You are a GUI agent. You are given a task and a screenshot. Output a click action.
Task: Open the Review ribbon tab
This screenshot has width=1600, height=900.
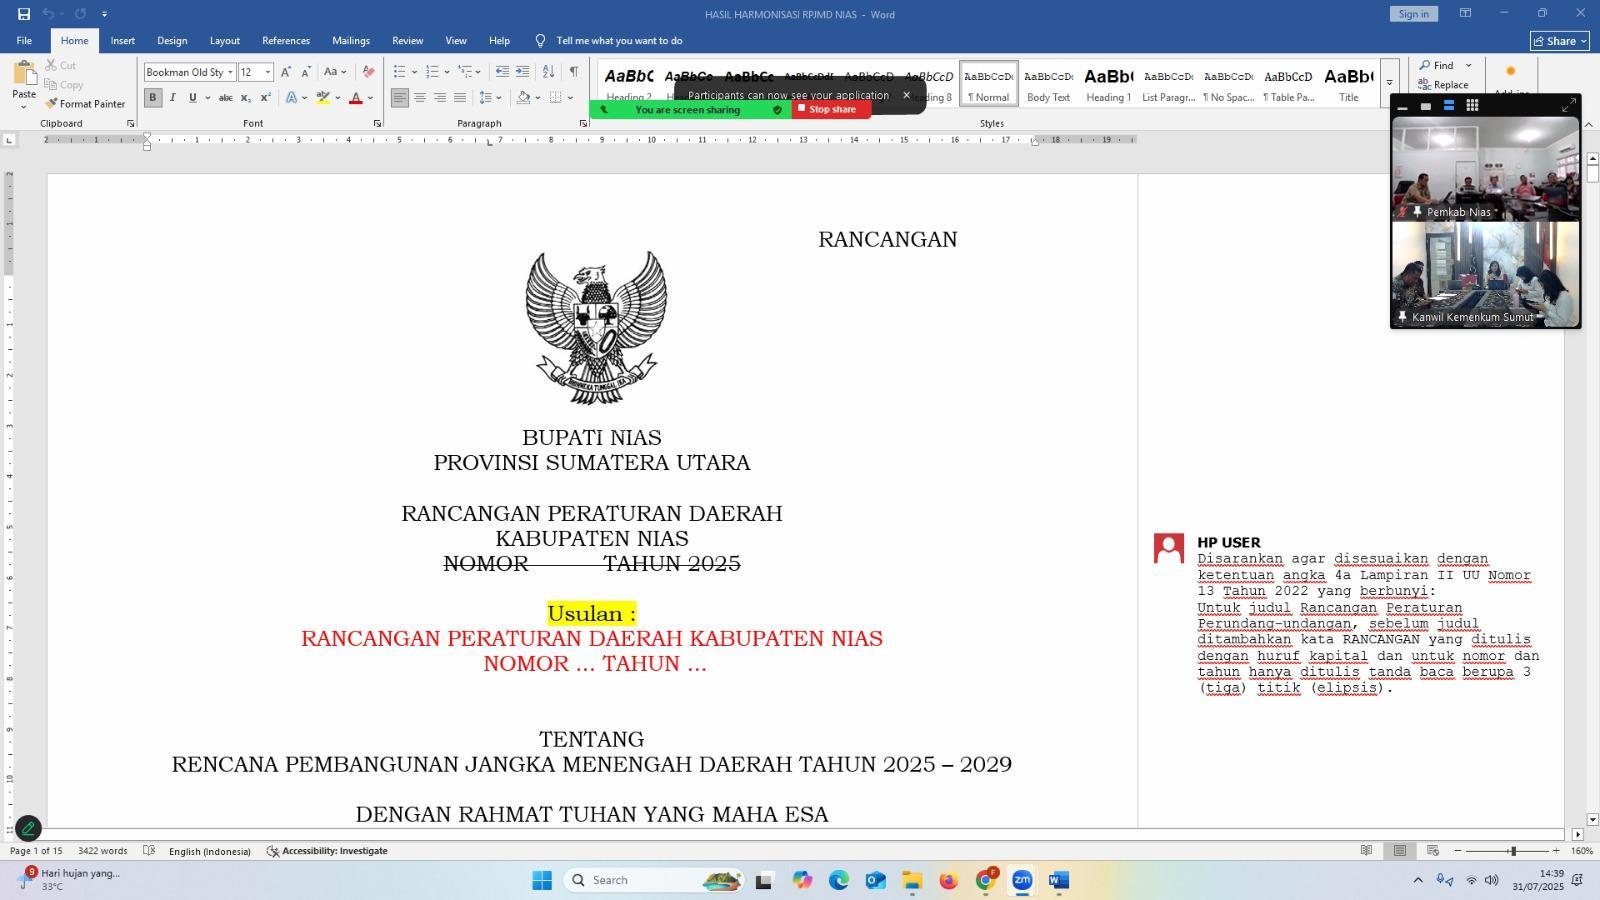407,41
